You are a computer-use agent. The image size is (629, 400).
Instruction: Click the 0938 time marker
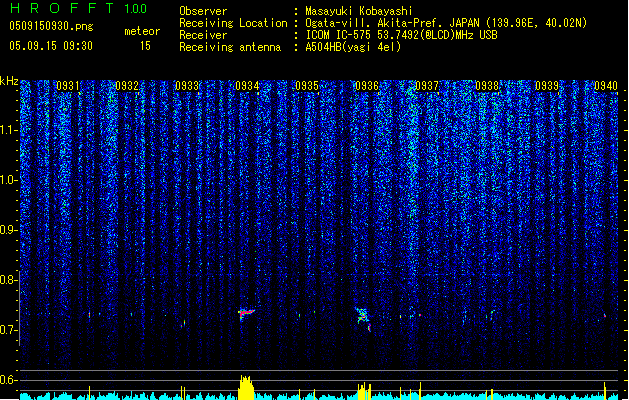pos(487,86)
